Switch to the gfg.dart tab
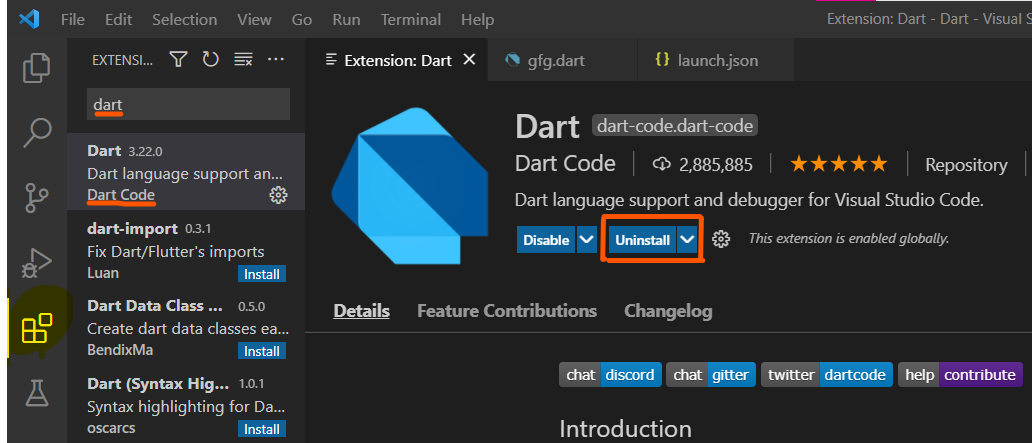1032x443 pixels. 563,61
